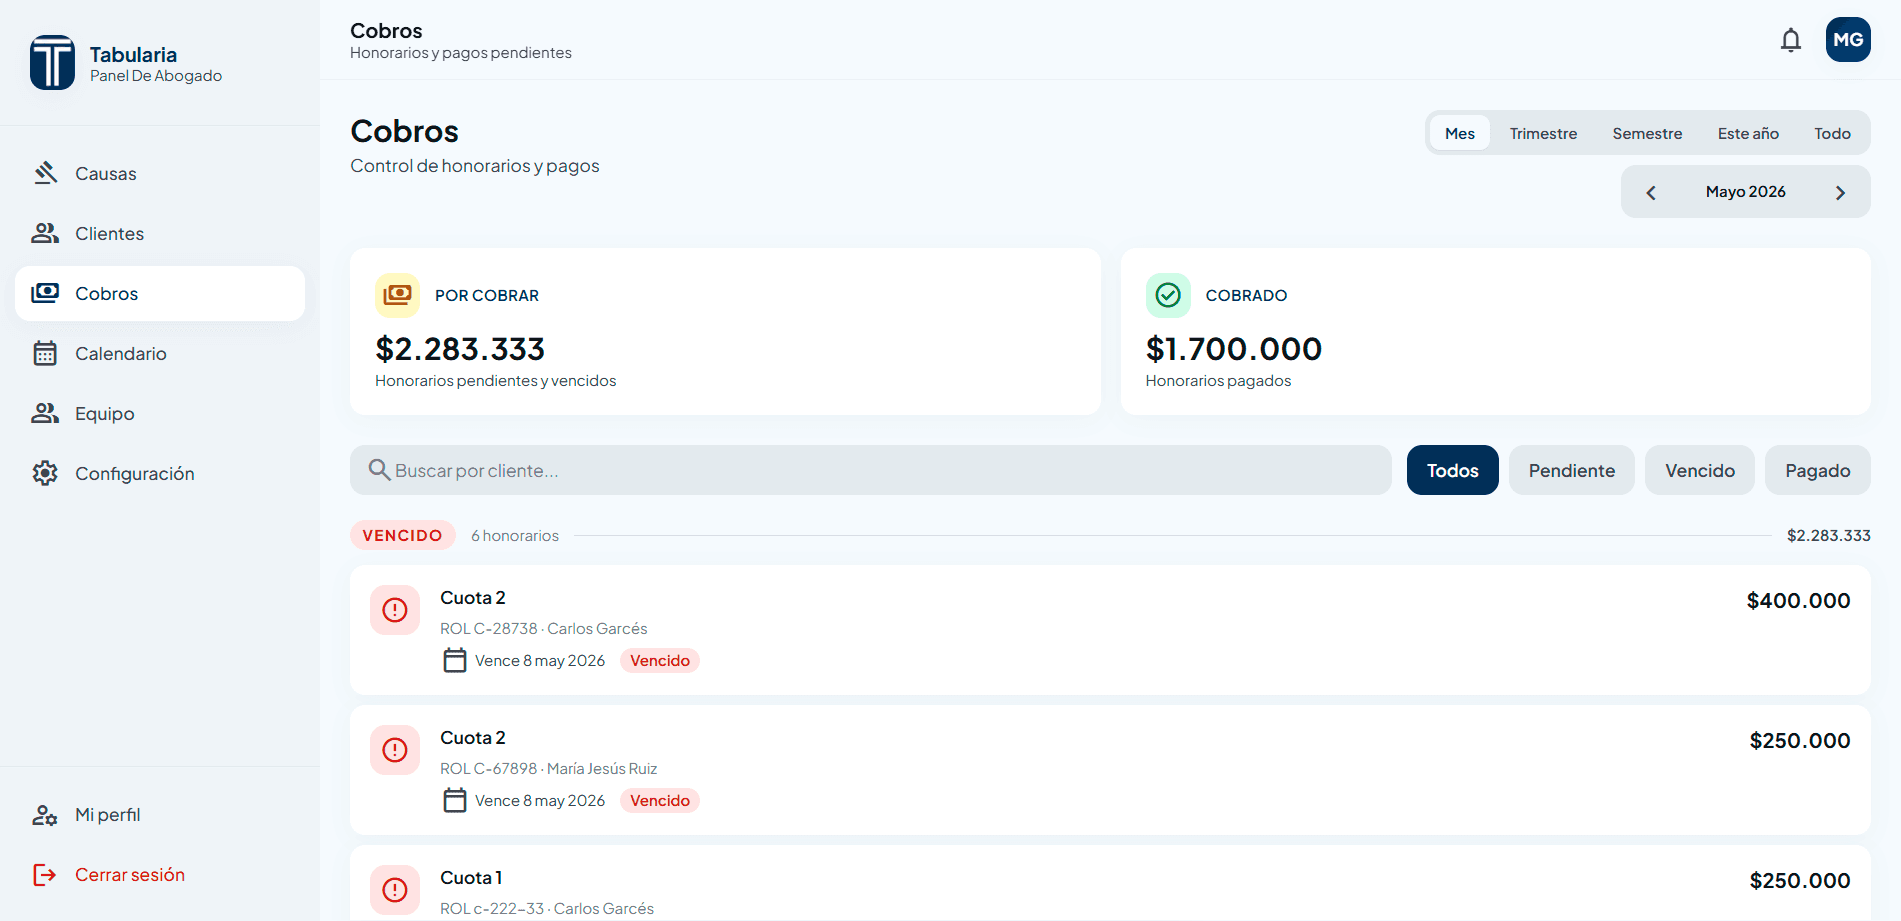This screenshot has height=921, width=1901.
Task: Open Cobros in sidebar
Action: 160,293
